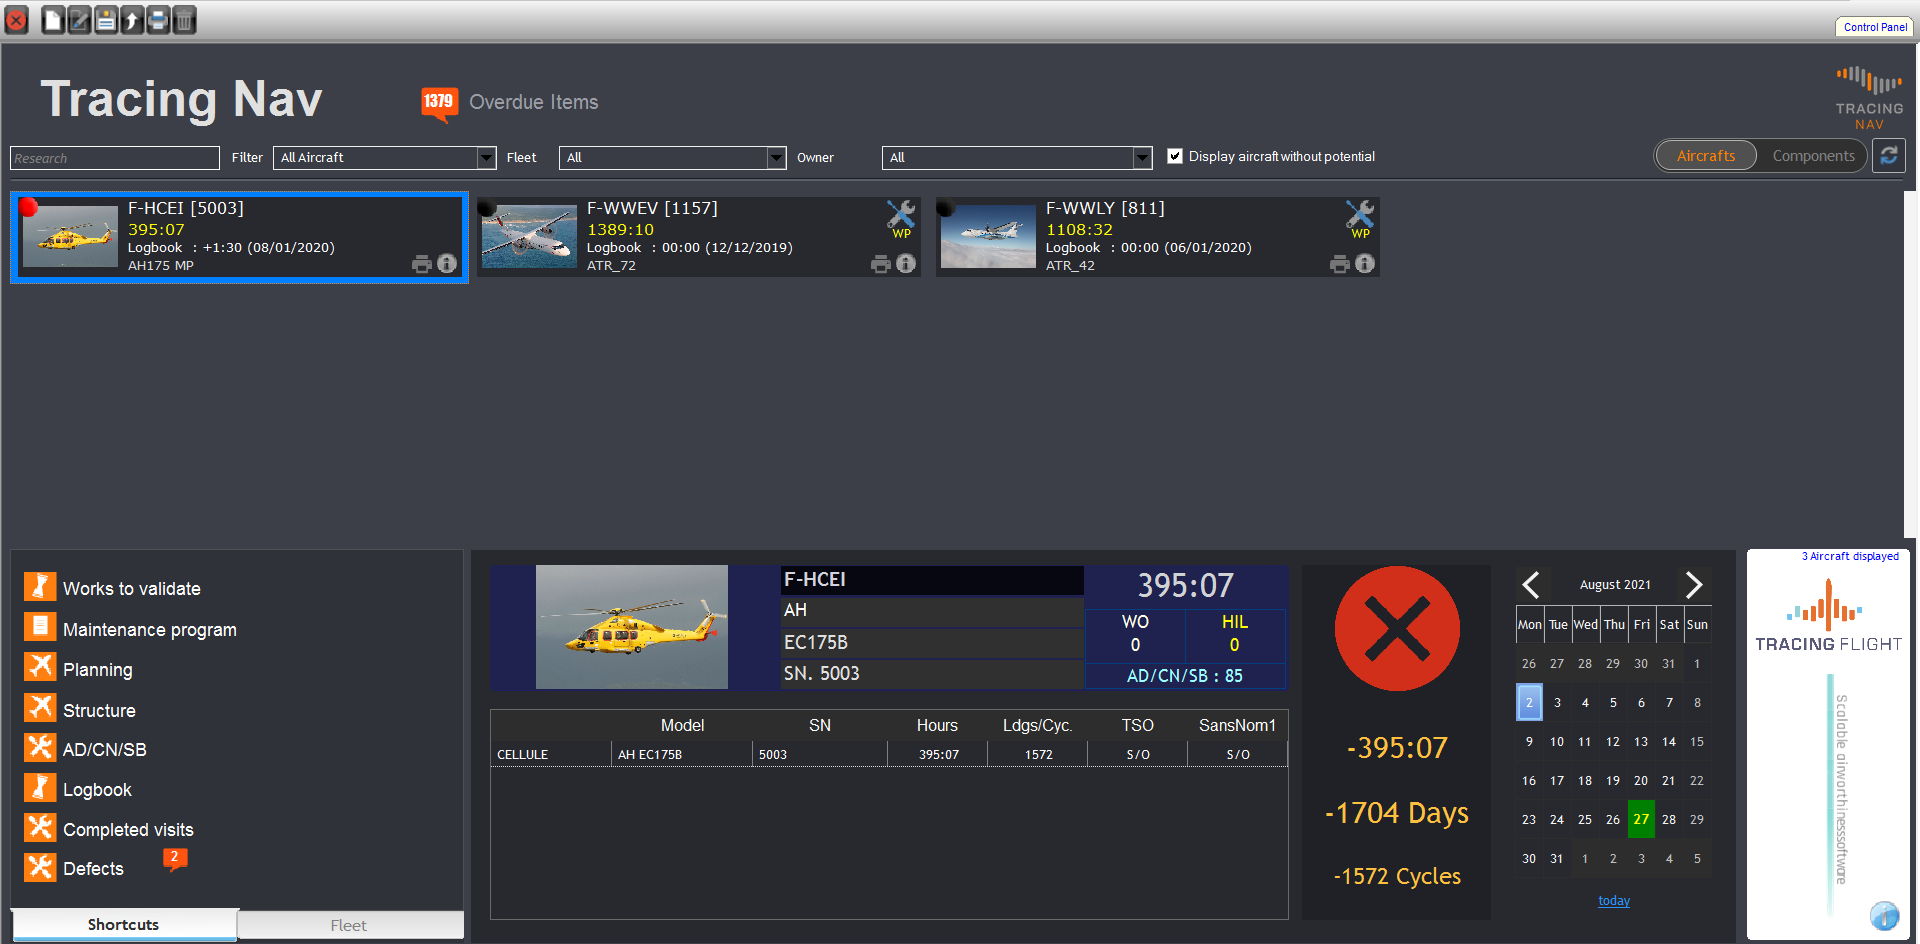Uncheck Display aircraft without potential
This screenshot has height=944, width=1920.
[1175, 156]
